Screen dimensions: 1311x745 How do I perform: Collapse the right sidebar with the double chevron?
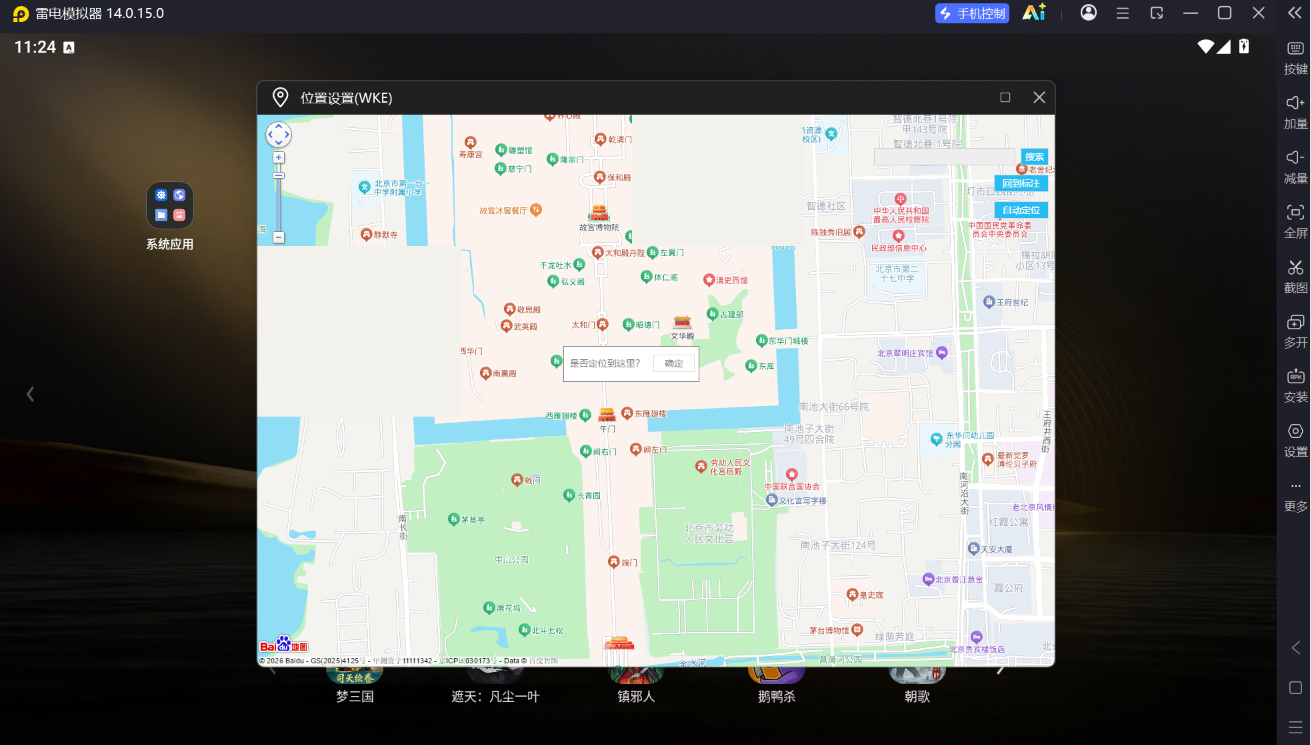click(x=1295, y=13)
